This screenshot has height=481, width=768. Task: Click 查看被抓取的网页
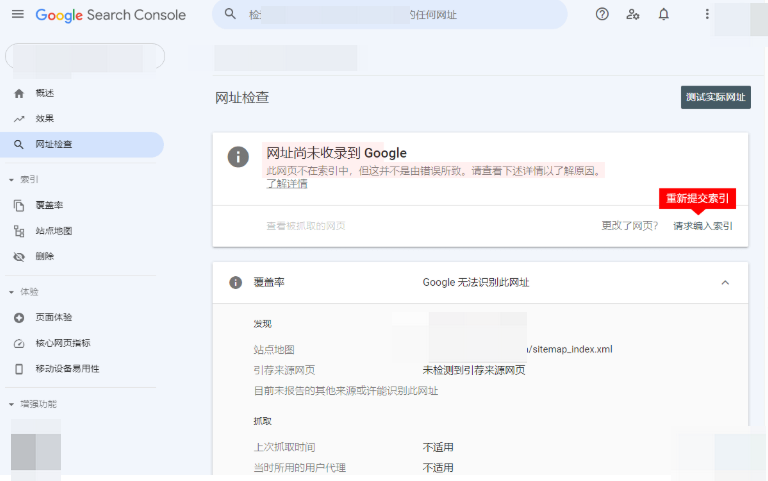pos(306,226)
